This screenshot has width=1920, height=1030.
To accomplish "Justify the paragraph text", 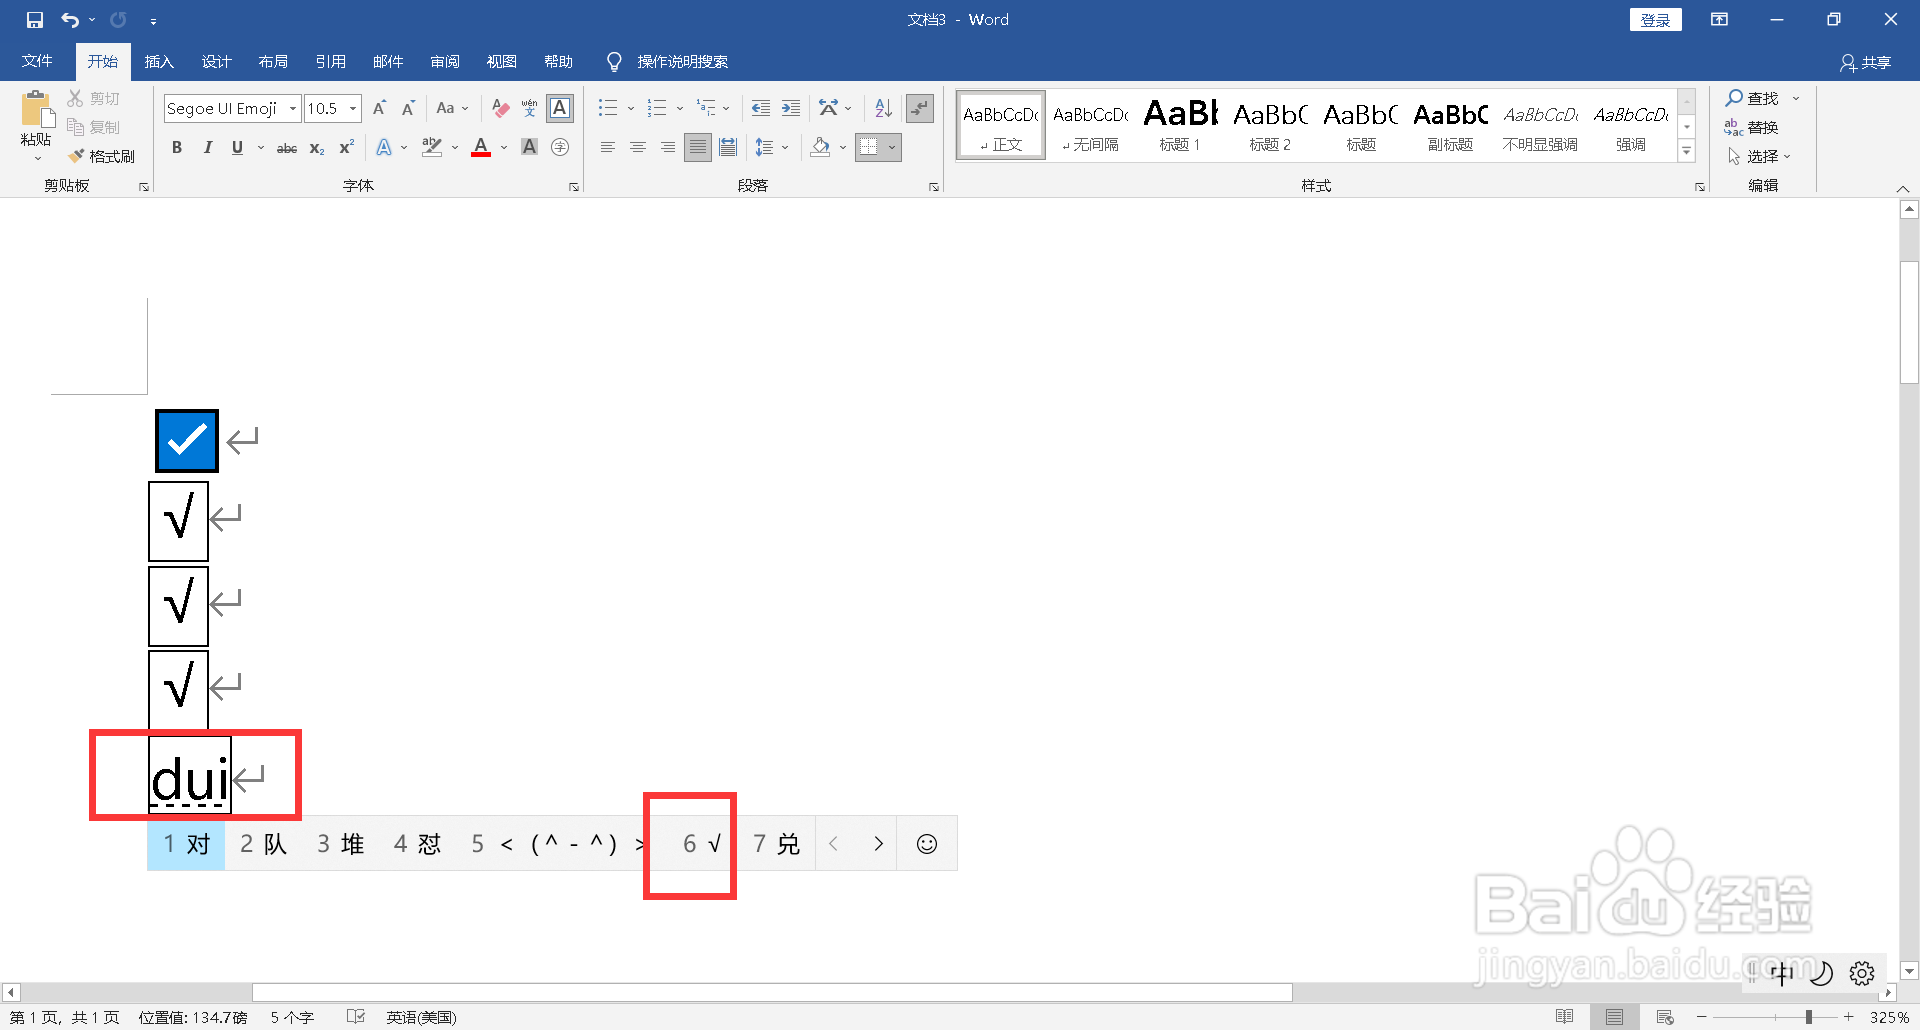I will [x=698, y=147].
